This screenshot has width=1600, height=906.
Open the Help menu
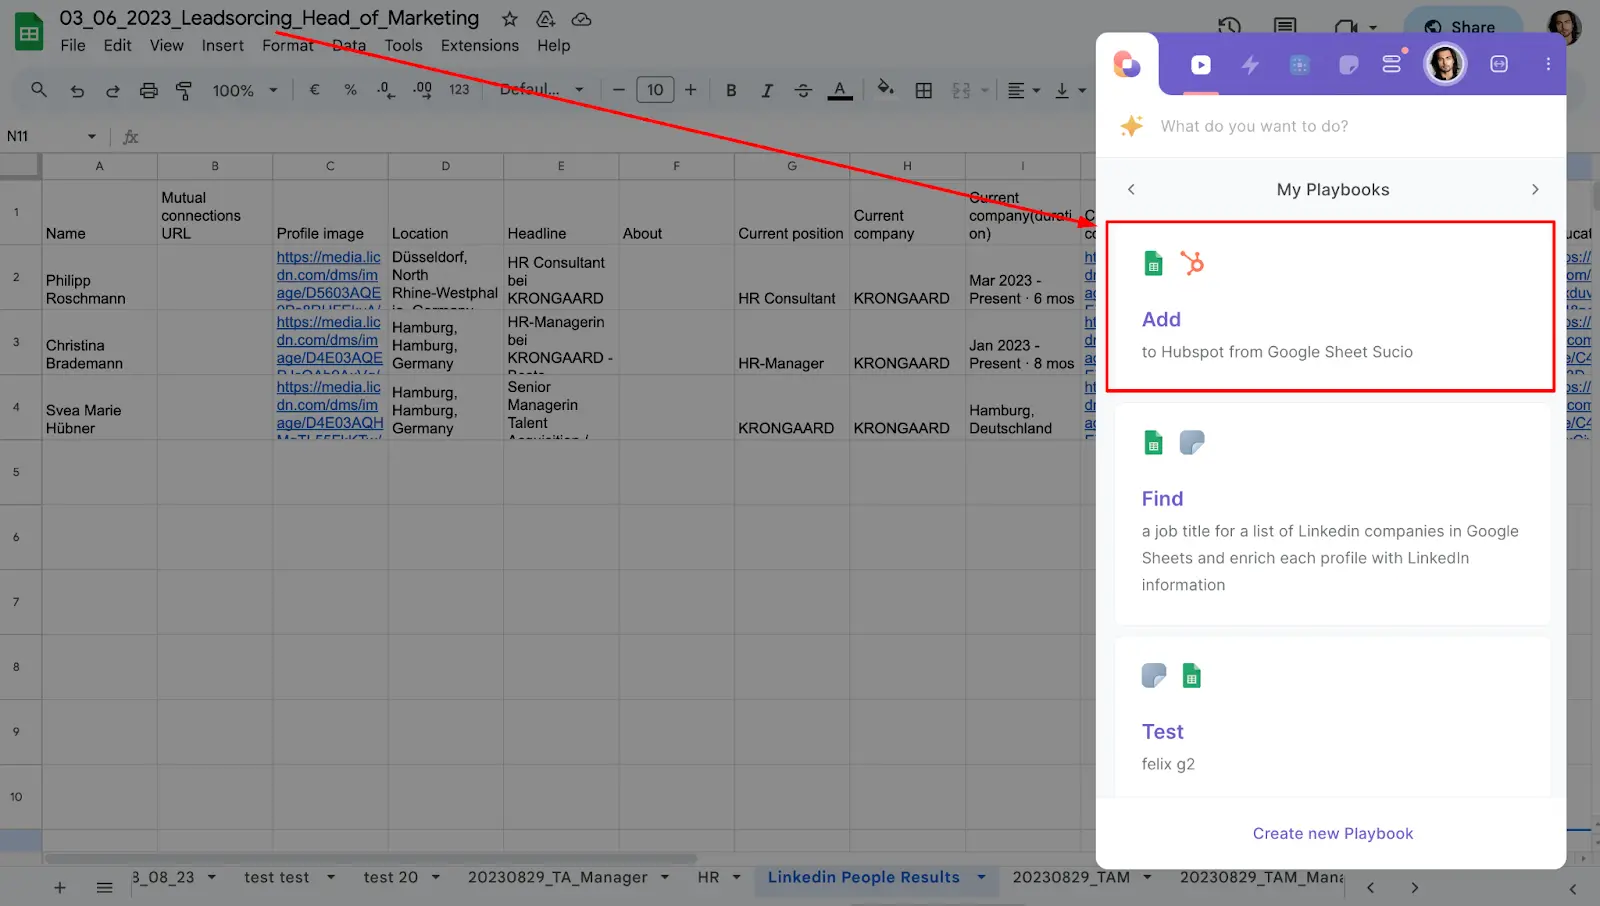pyautogui.click(x=553, y=45)
